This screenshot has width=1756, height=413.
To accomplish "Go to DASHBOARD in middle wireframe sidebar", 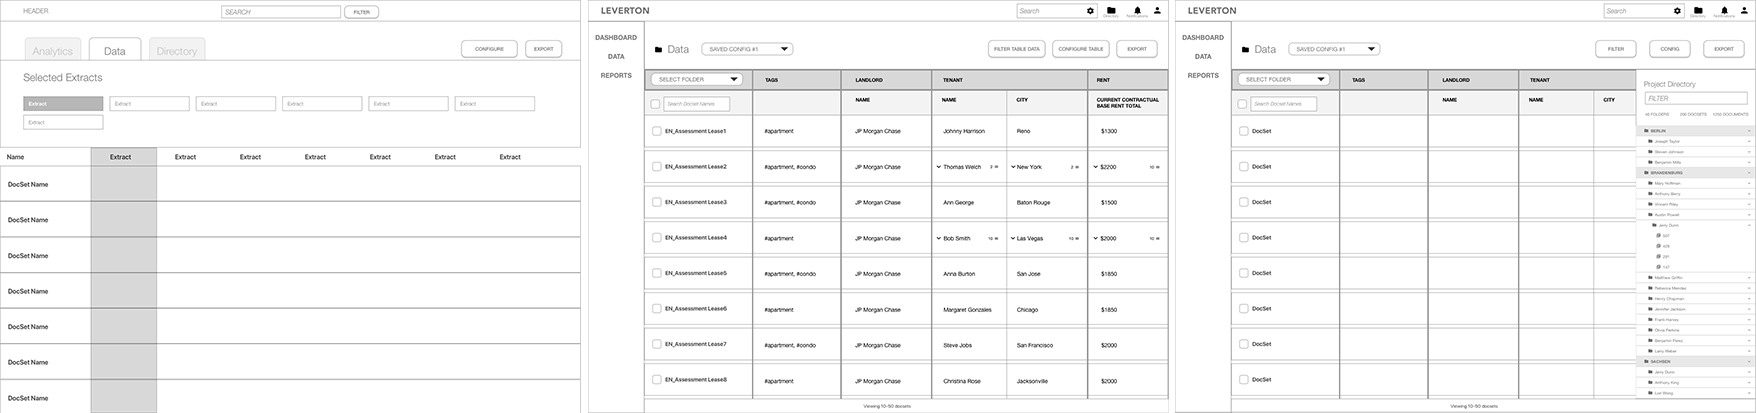I will pos(616,37).
